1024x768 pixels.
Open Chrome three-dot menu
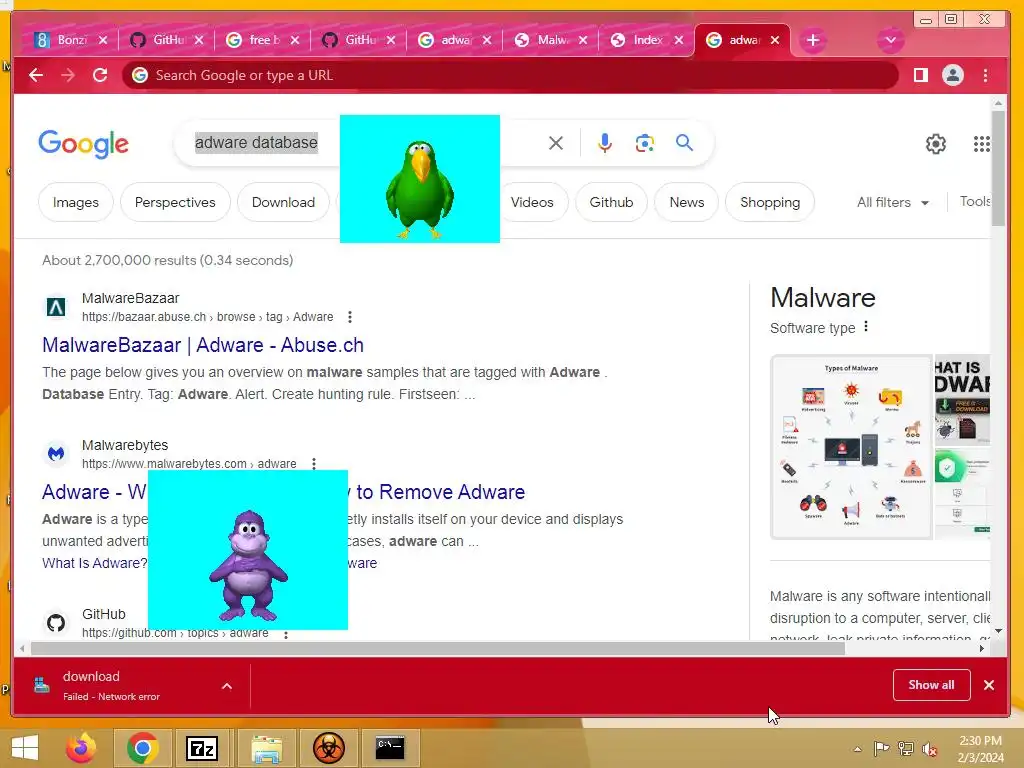985,75
